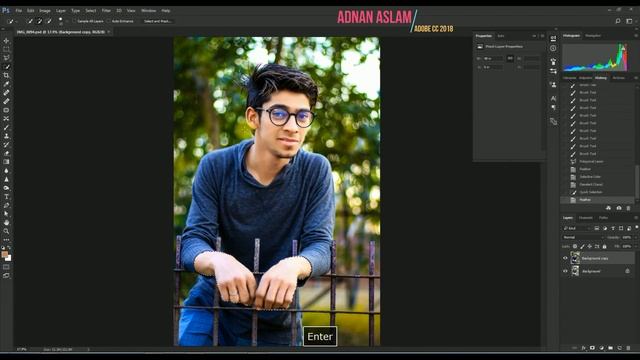Select the Horizontal Type tool
Screen dimensions: 640x360
pos(6,197)
